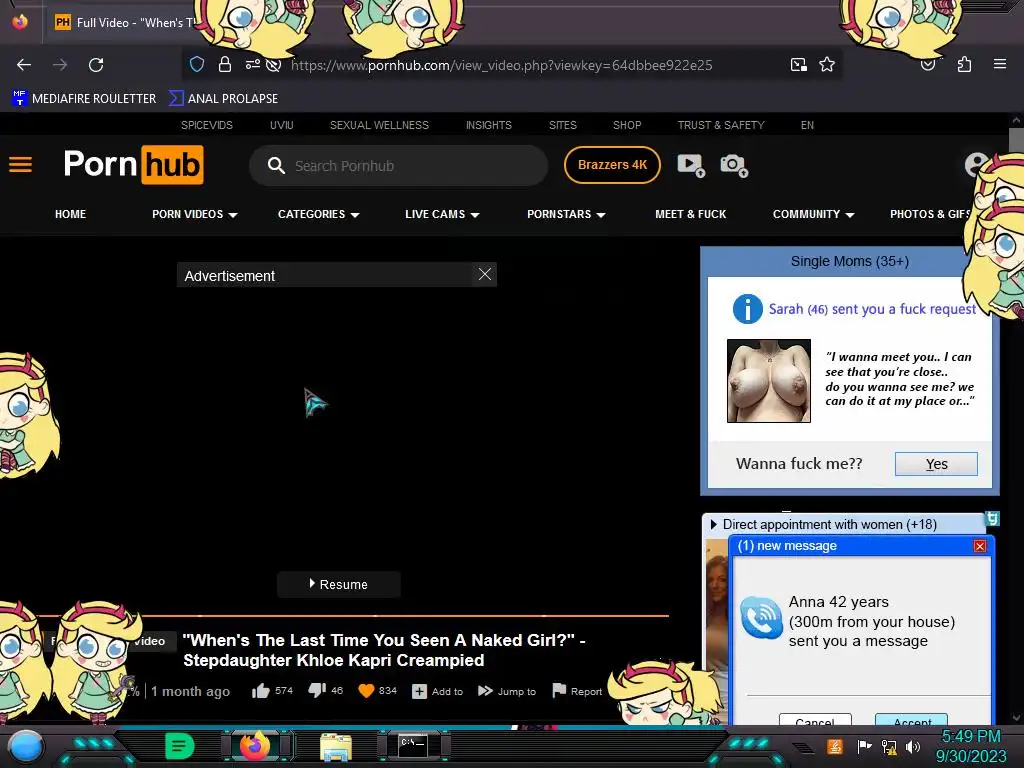Select the Full Video browser tab

pos(124,22)
